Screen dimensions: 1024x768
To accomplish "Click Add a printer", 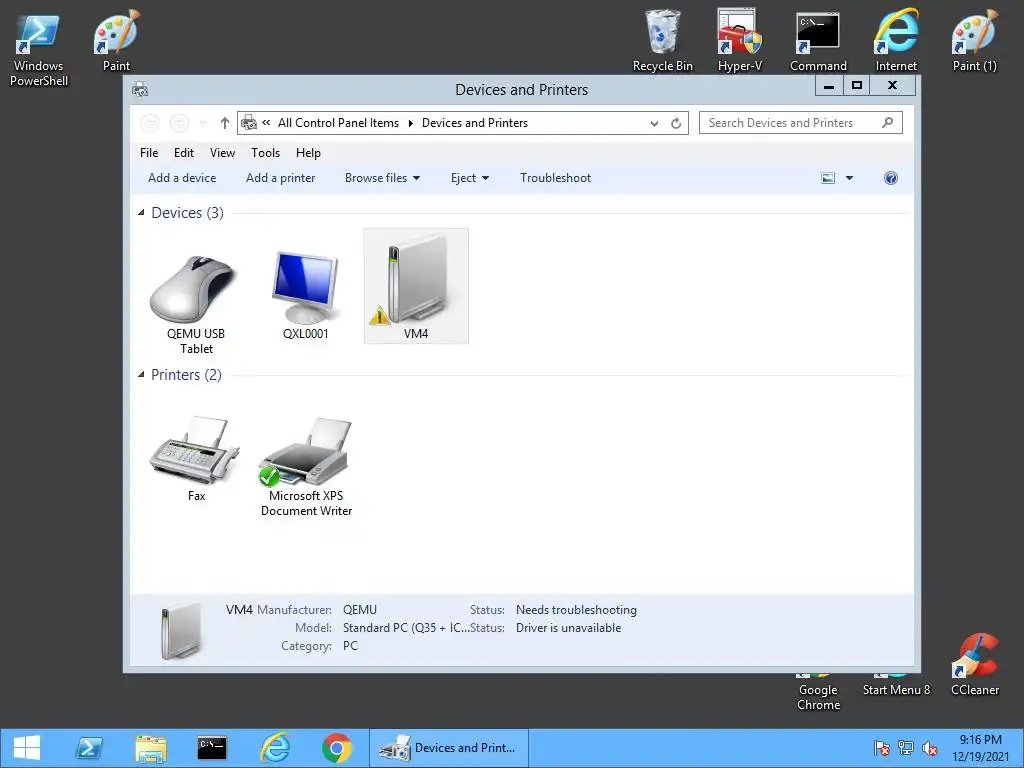I will [280, 178].
